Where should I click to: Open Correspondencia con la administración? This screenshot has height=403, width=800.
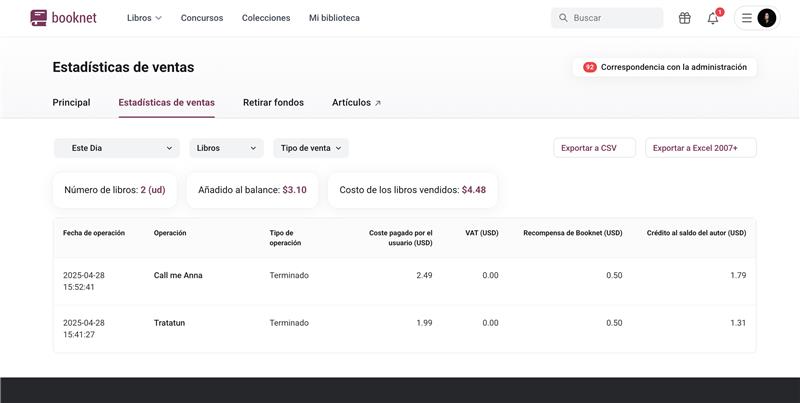point(673,67)
